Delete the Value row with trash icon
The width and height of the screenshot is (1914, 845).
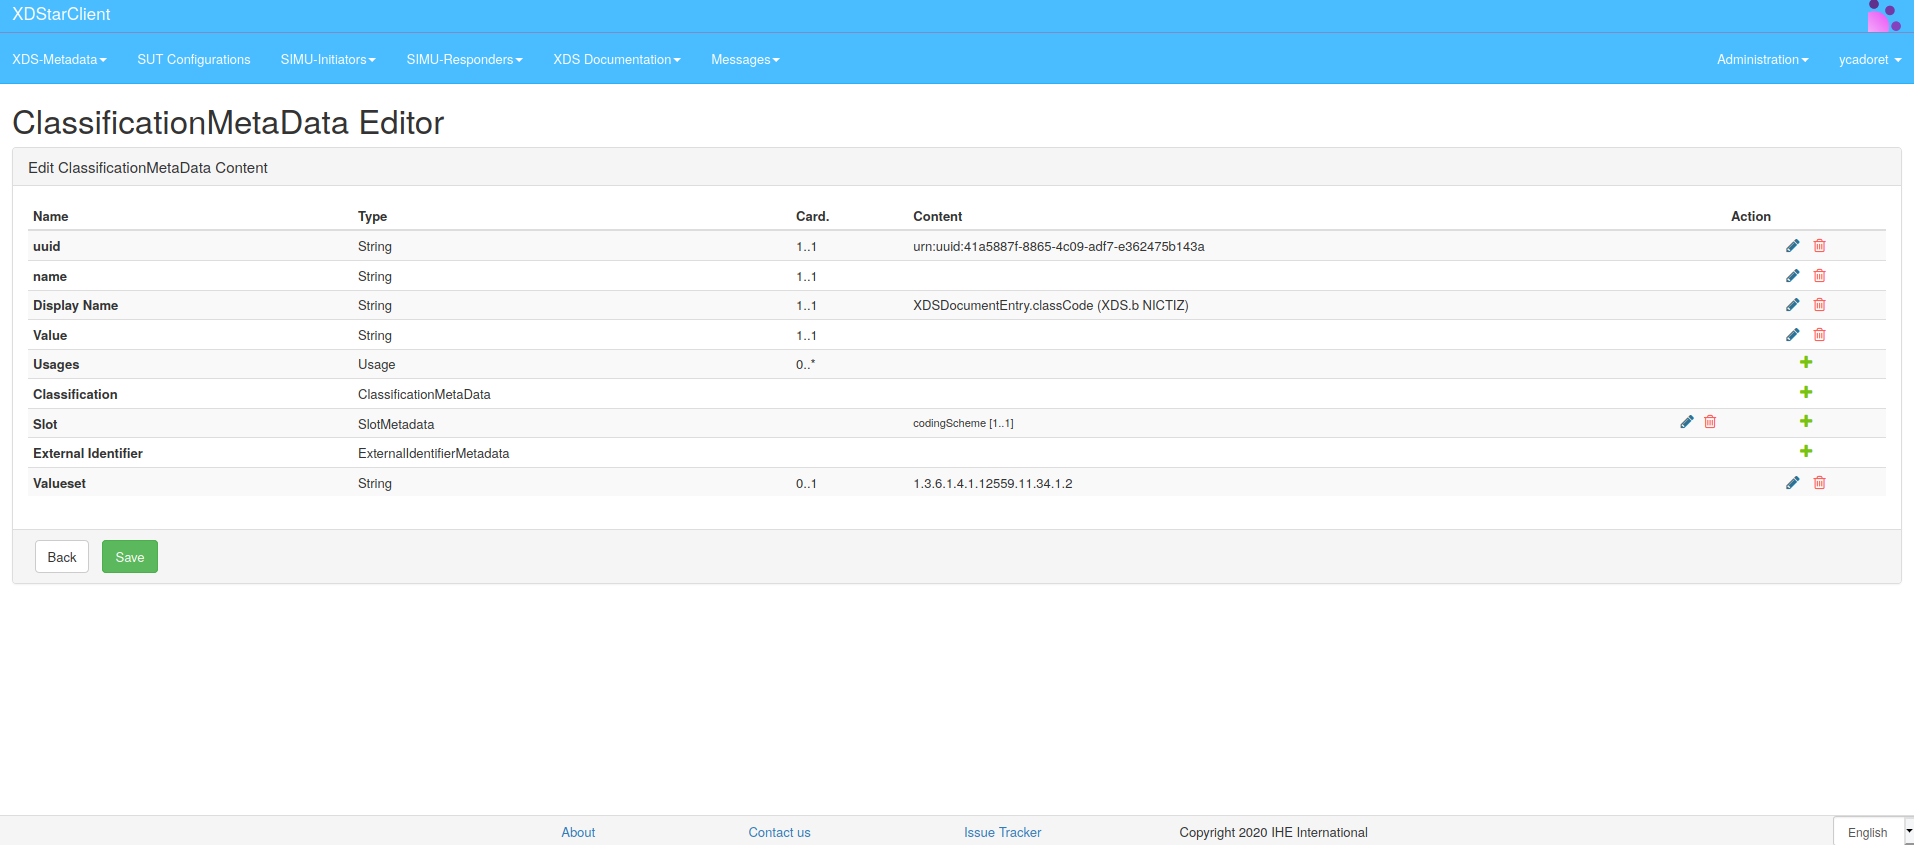[1819, 335]
